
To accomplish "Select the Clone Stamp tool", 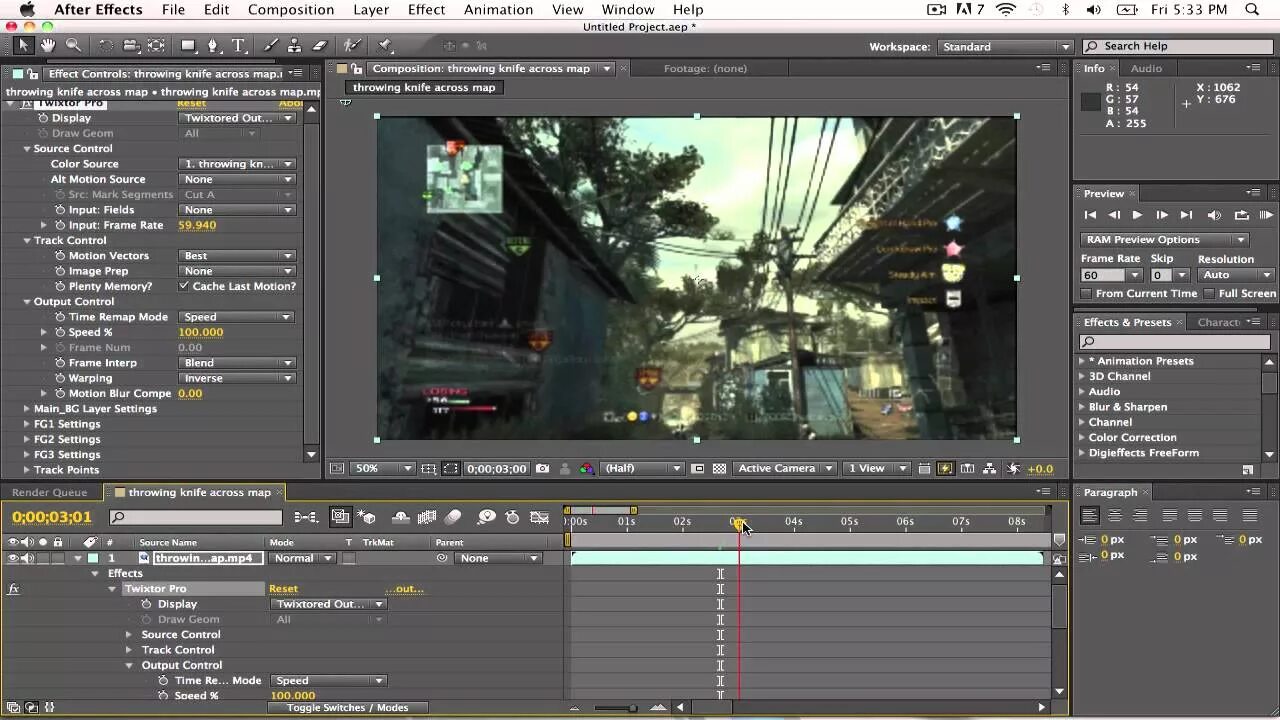I will (x=295, y=46).
